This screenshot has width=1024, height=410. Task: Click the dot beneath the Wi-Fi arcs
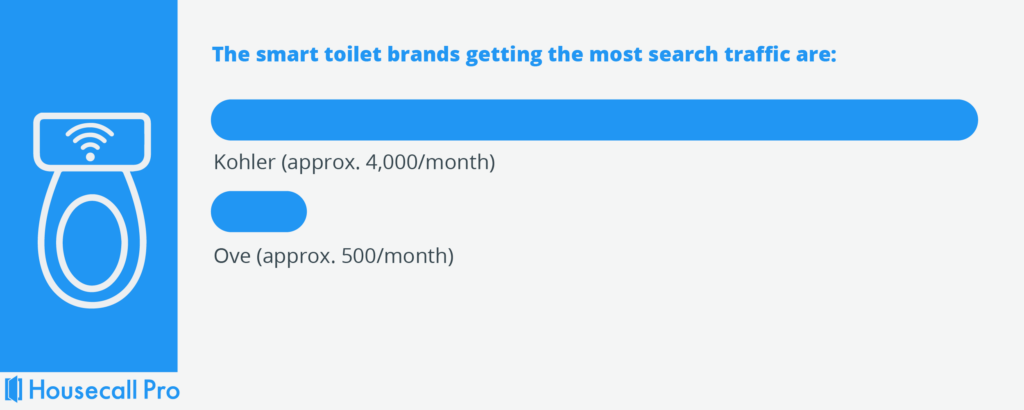(x=90, y=156)
